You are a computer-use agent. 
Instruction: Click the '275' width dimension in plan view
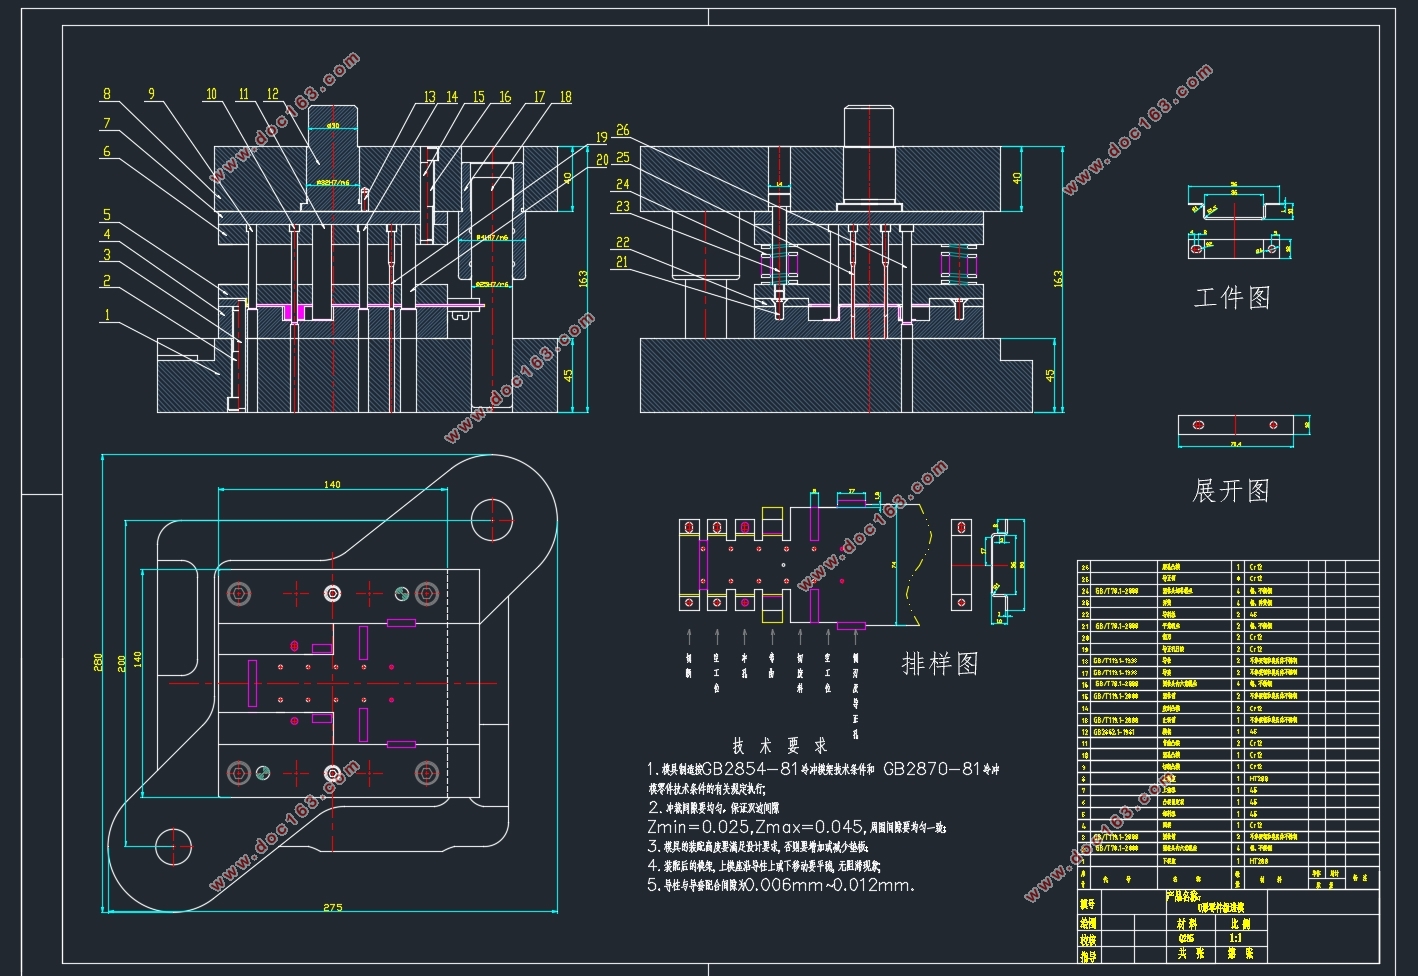(x=333, y=908)
